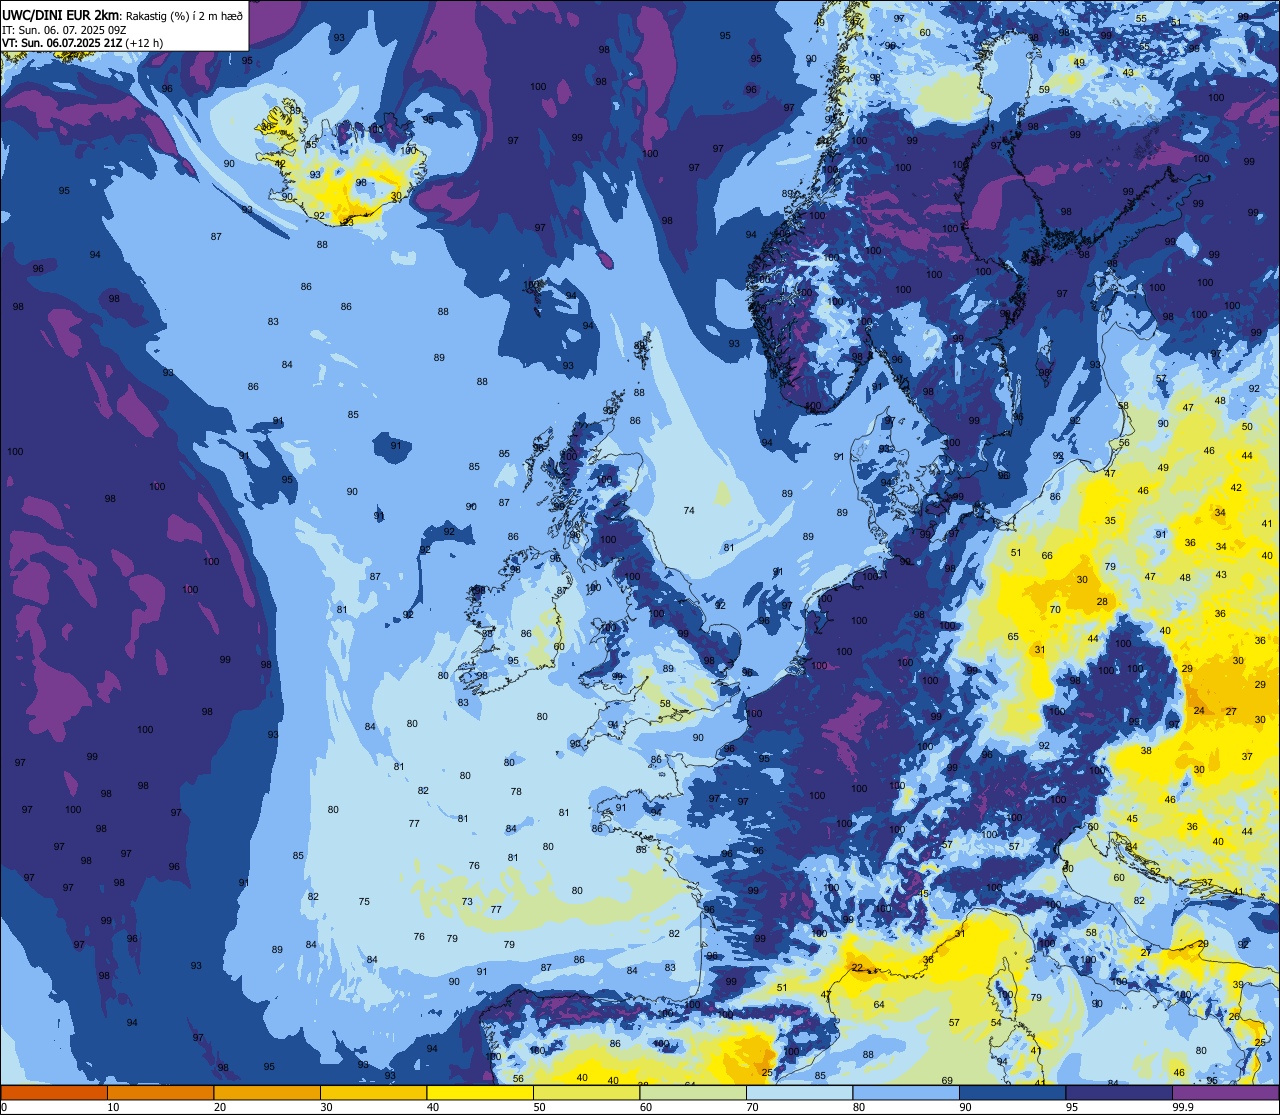Click the '95' legend label
The image size is (1280, 1115).
(x=1072, y=1107)
